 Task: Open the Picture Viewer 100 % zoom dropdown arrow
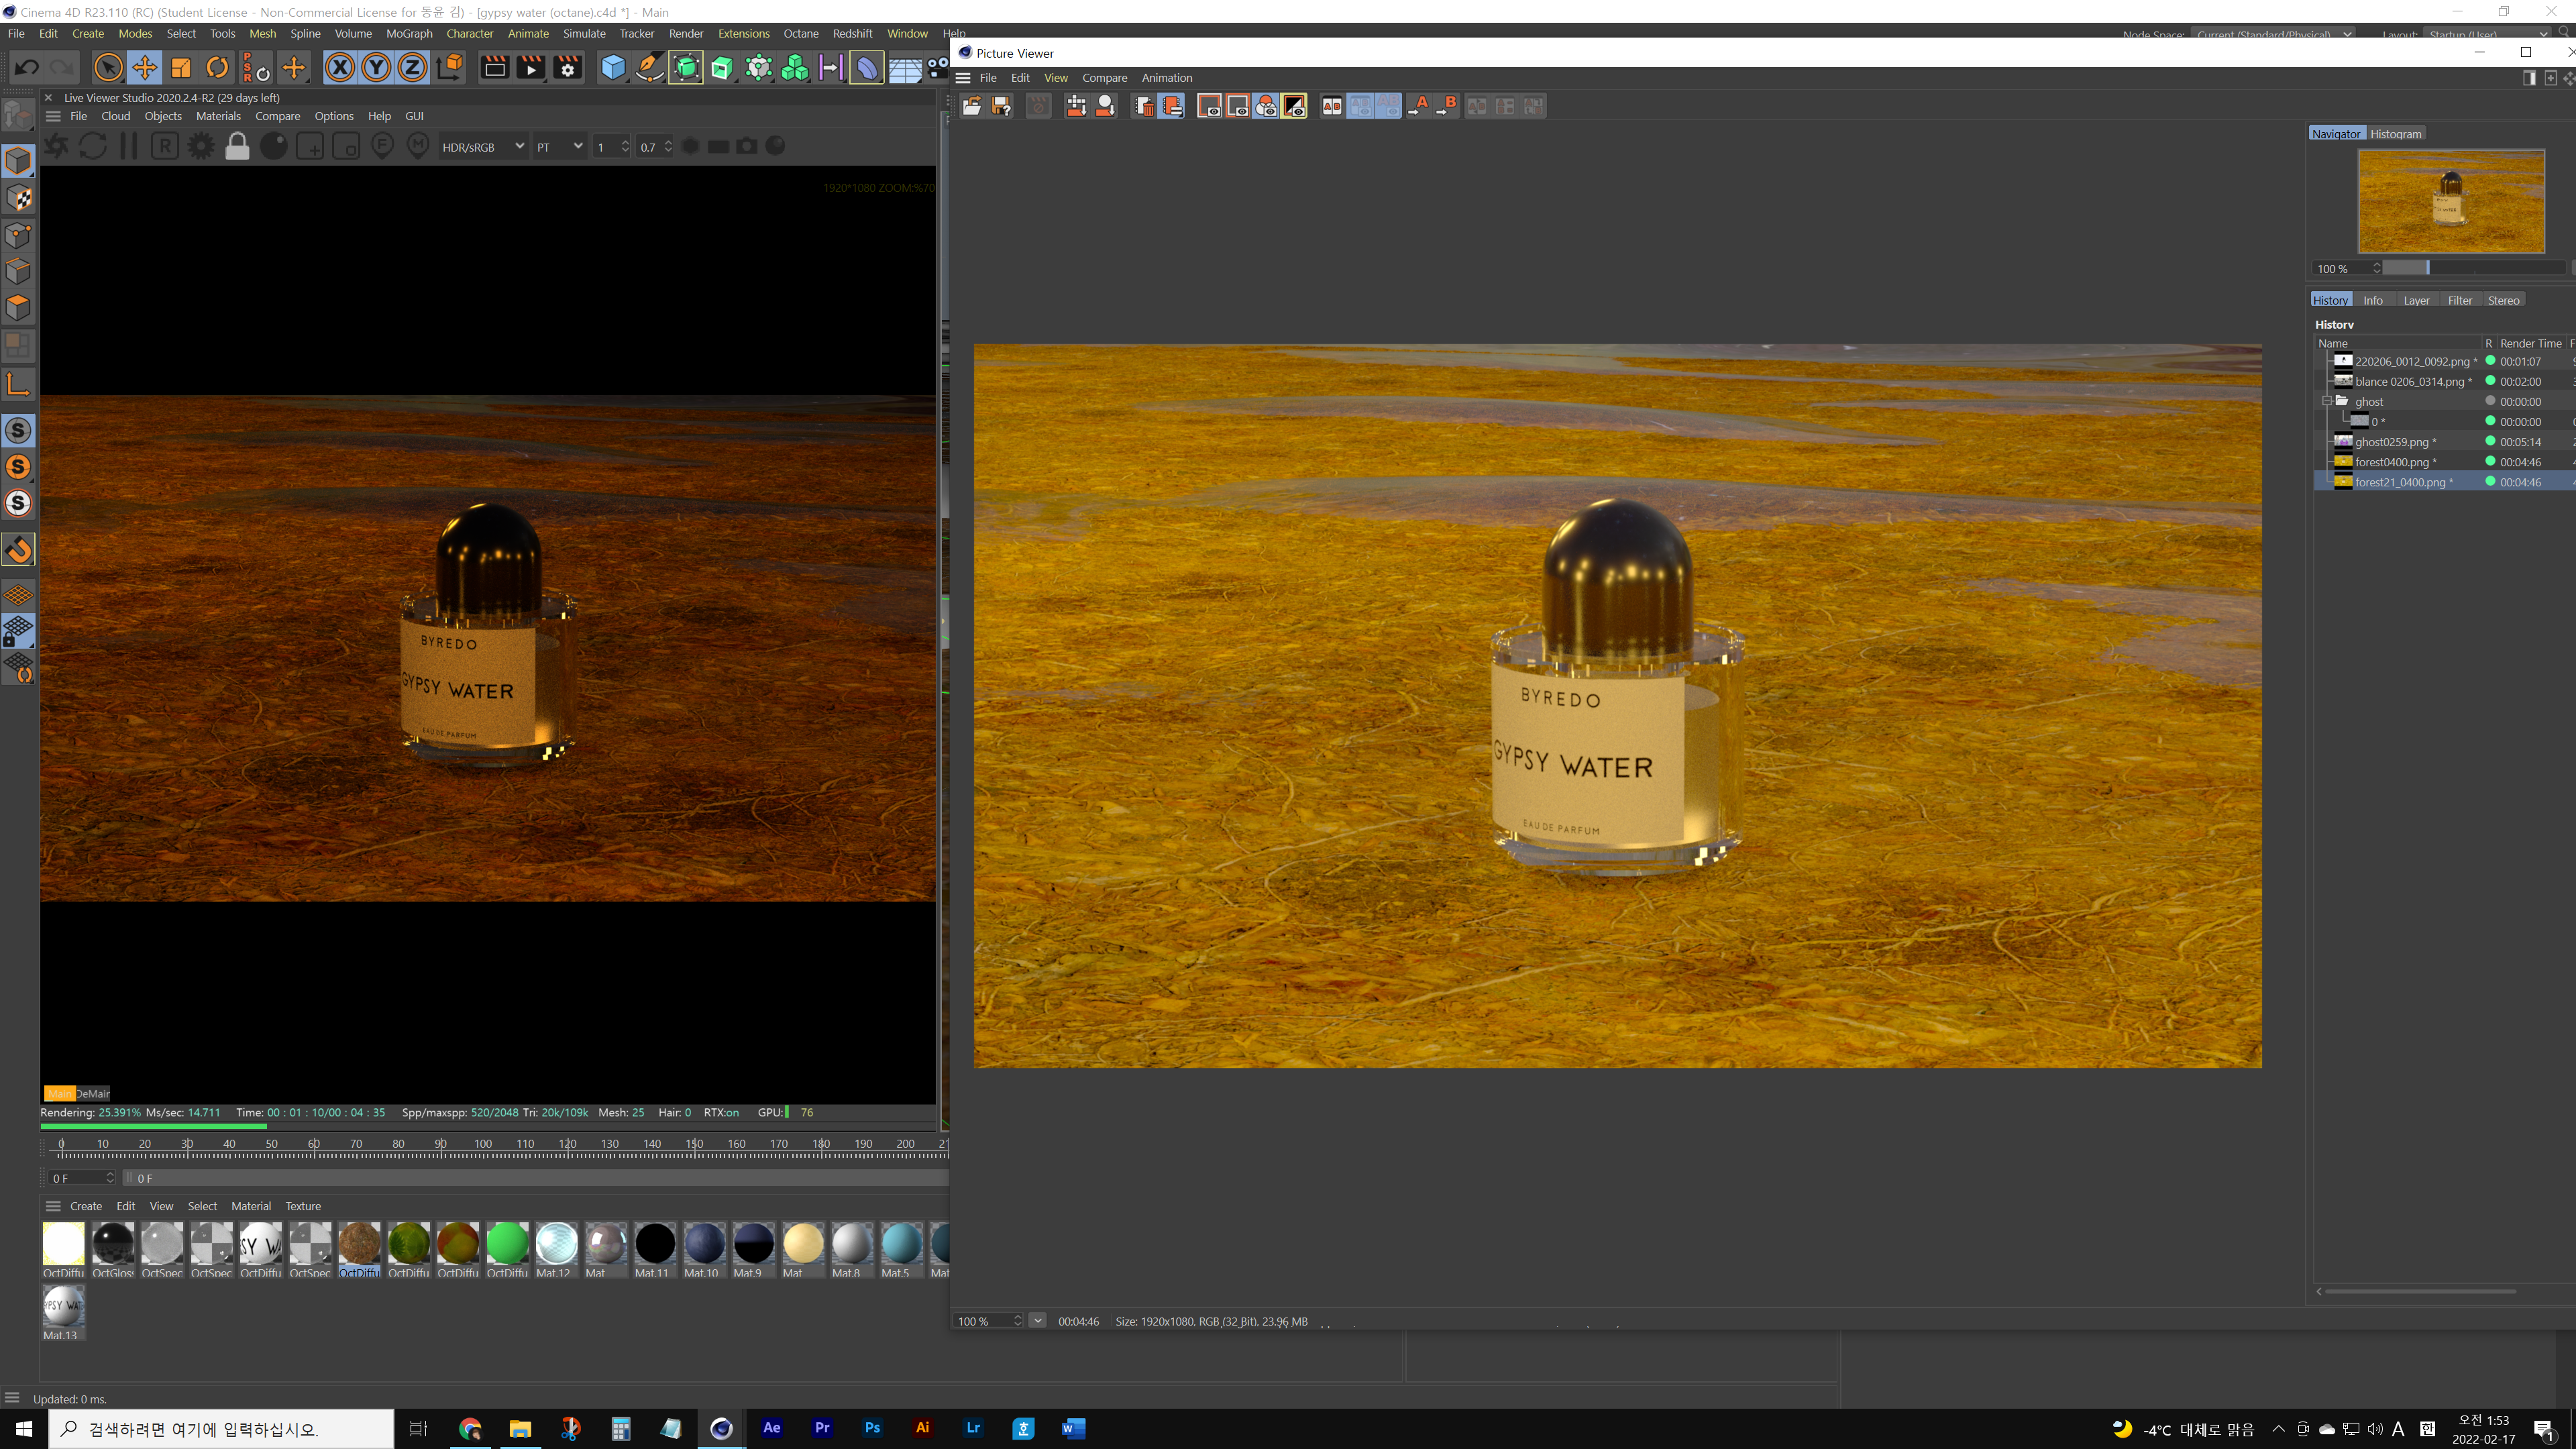coord(1037,1321)
